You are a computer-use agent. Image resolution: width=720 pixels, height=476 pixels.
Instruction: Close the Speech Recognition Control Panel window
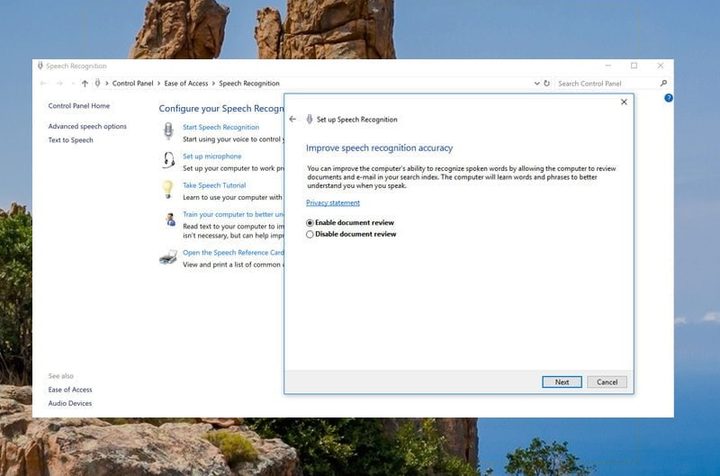coord(660,66)
